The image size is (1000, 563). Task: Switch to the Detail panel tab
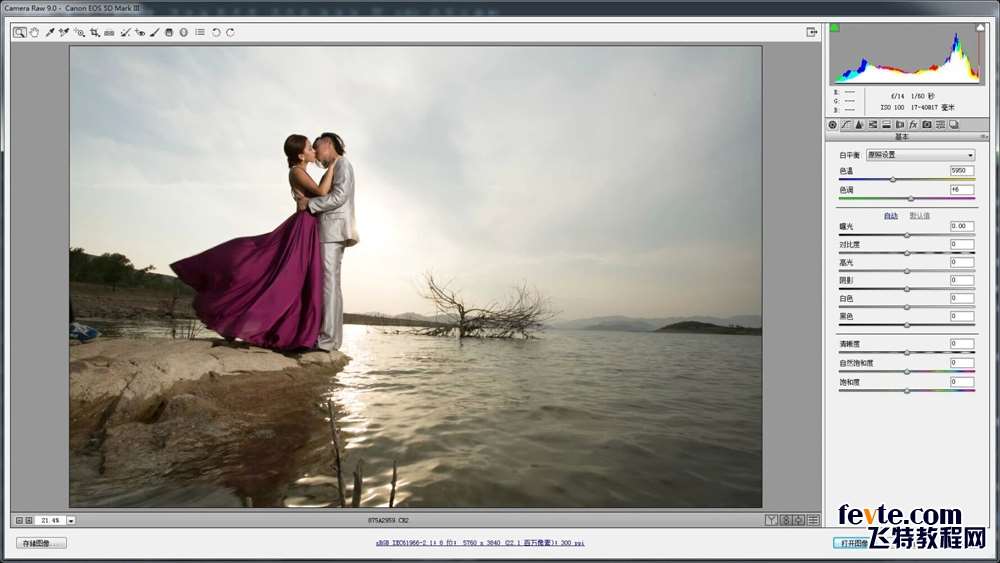tap(859, 125)
